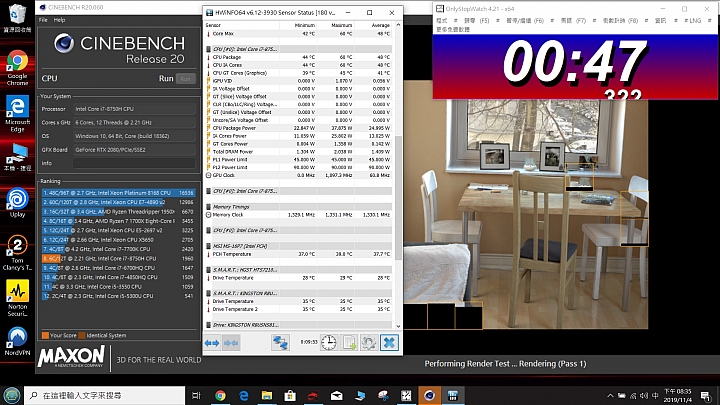Select PCH Temperature sensor row

[299, 254]
